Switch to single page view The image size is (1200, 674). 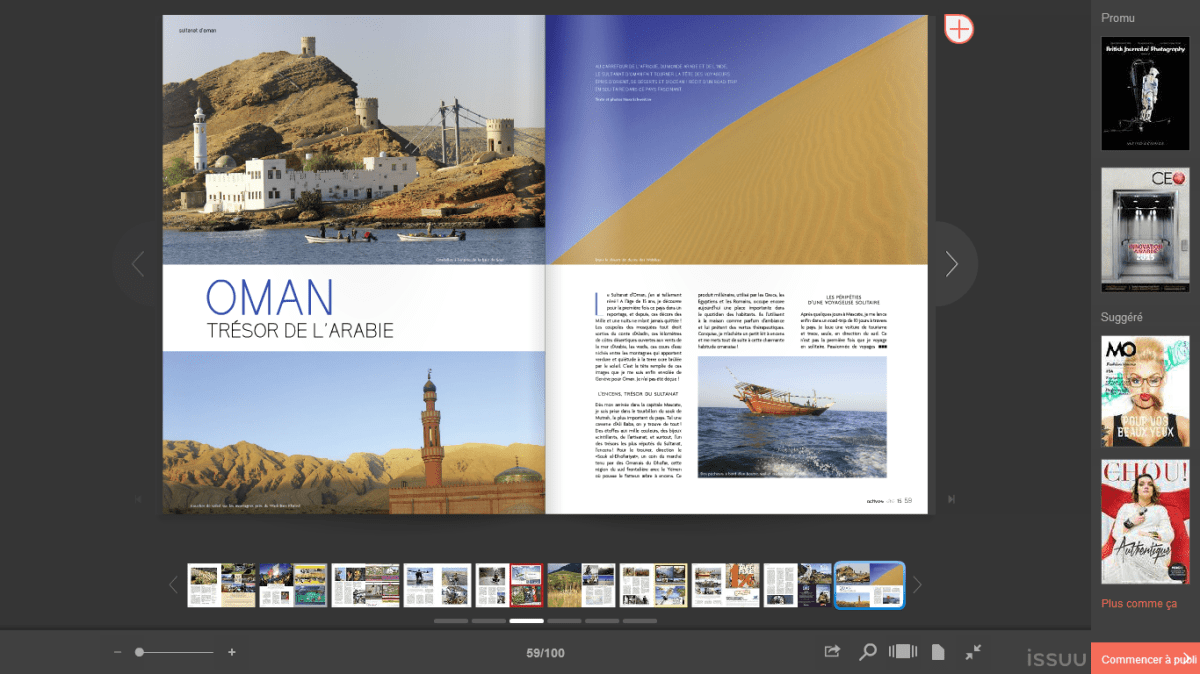[x=938, y=652]
